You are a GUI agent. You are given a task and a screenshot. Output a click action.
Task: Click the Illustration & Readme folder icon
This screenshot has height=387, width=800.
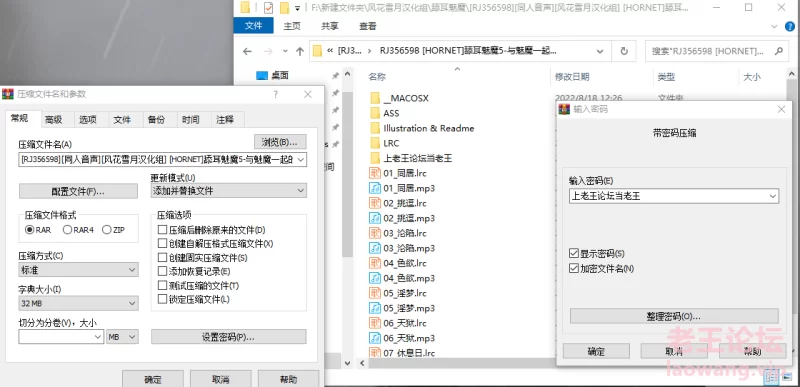click(x=375, y=128)
